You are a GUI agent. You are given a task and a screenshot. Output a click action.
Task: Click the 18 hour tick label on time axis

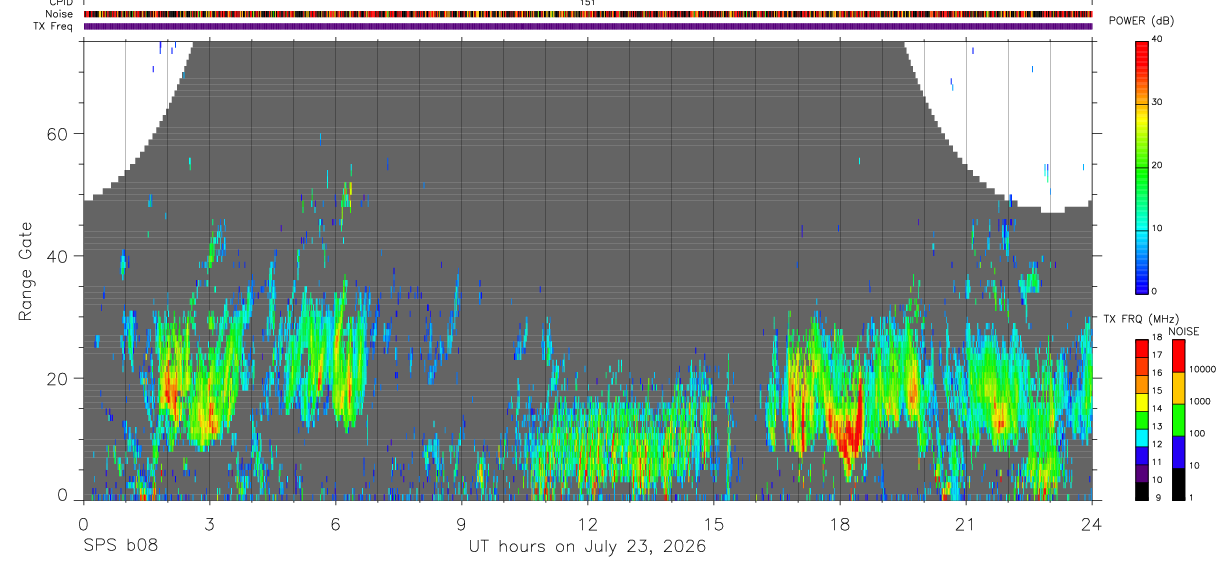coord(840,523)
